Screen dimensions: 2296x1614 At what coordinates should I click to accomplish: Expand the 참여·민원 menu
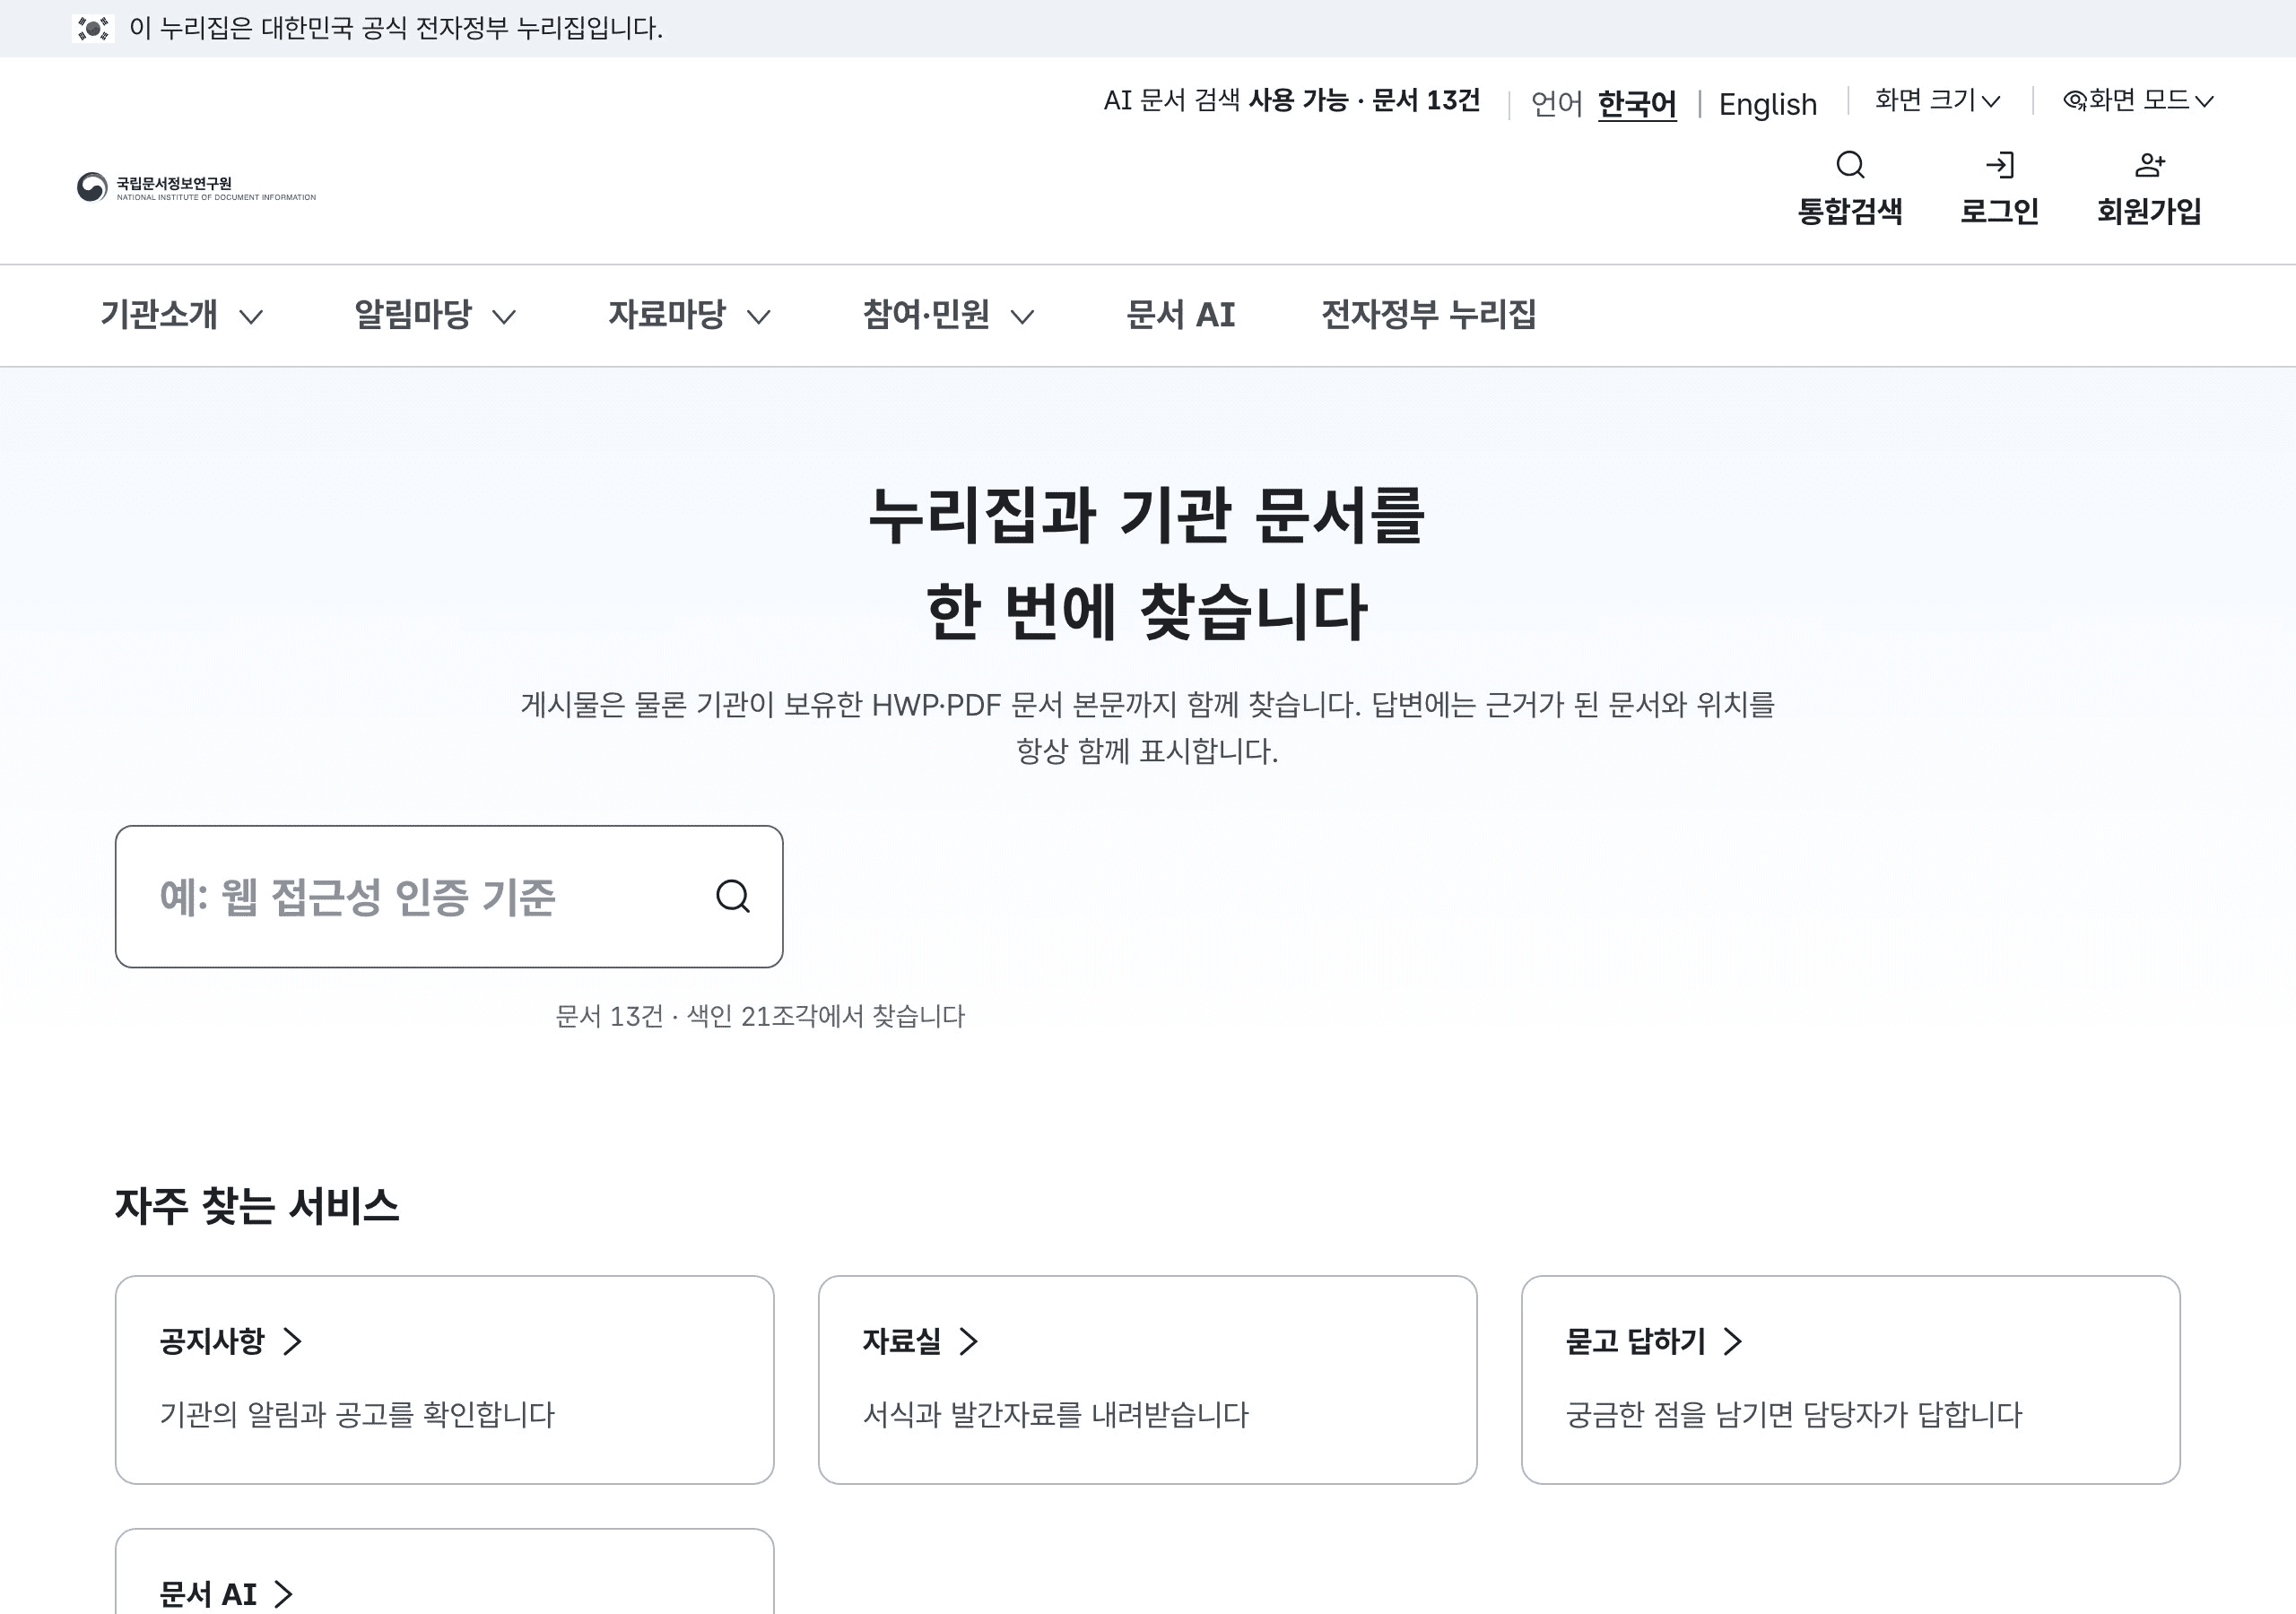pyautogui.click(x=948, y=315)
